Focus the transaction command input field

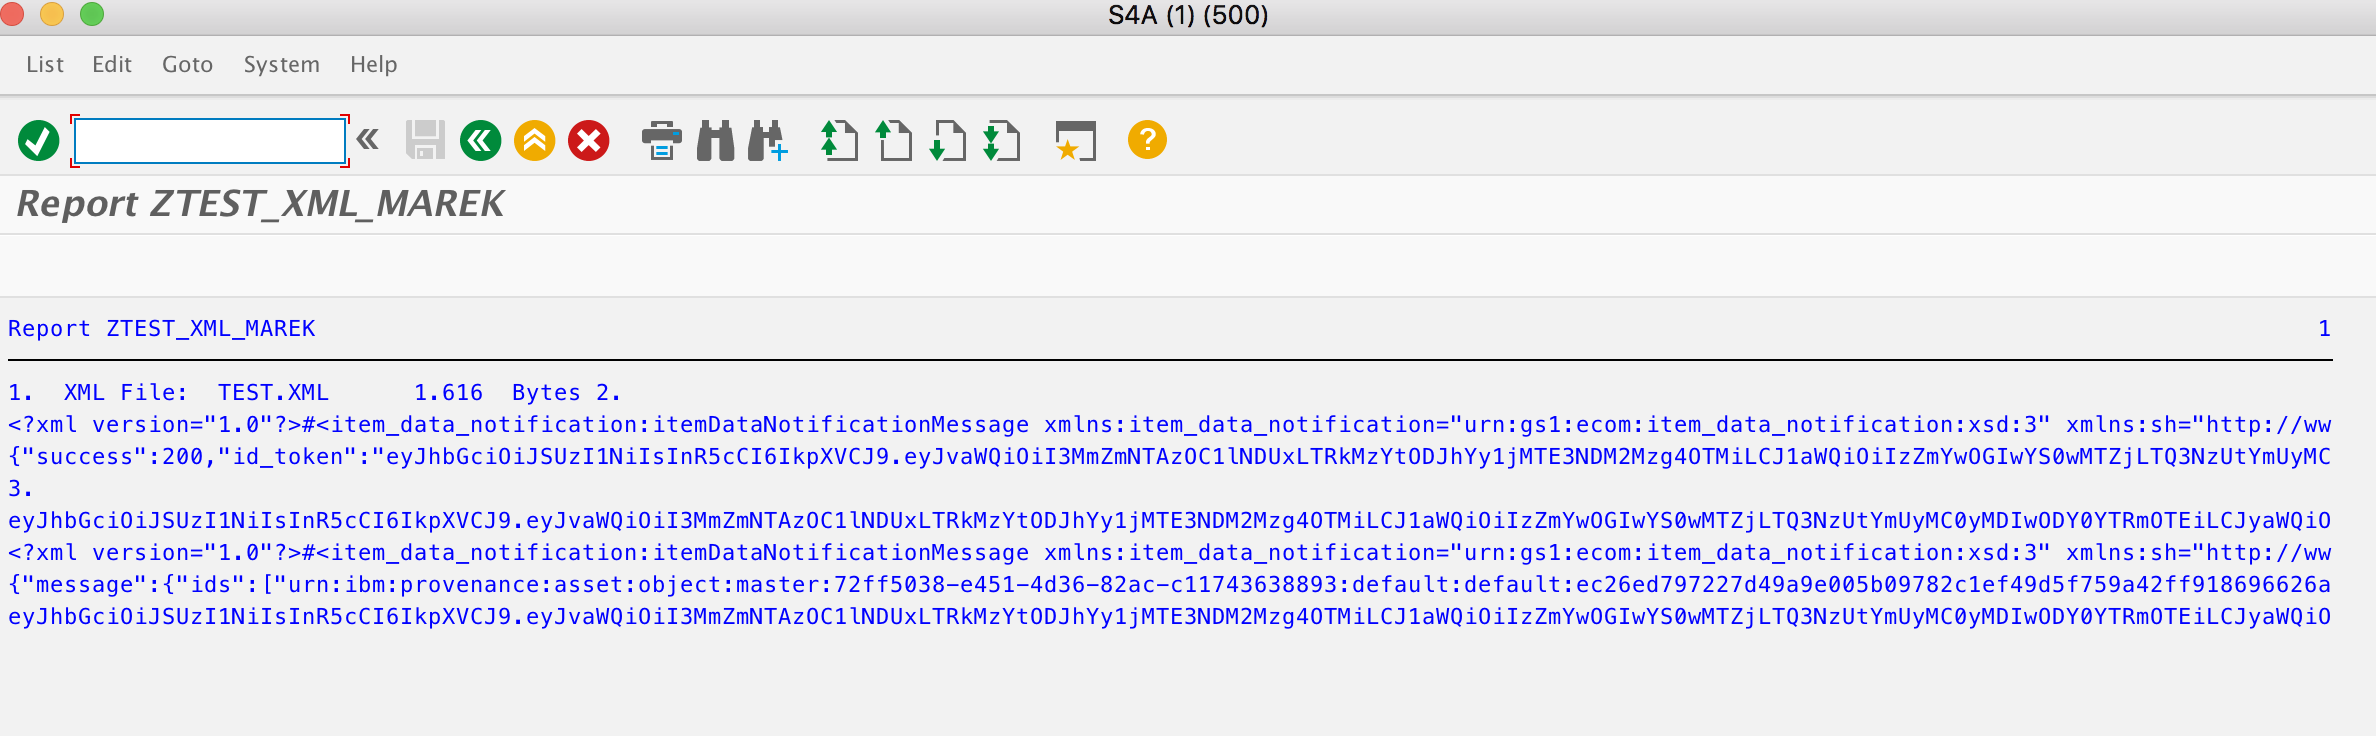[210, 141]
